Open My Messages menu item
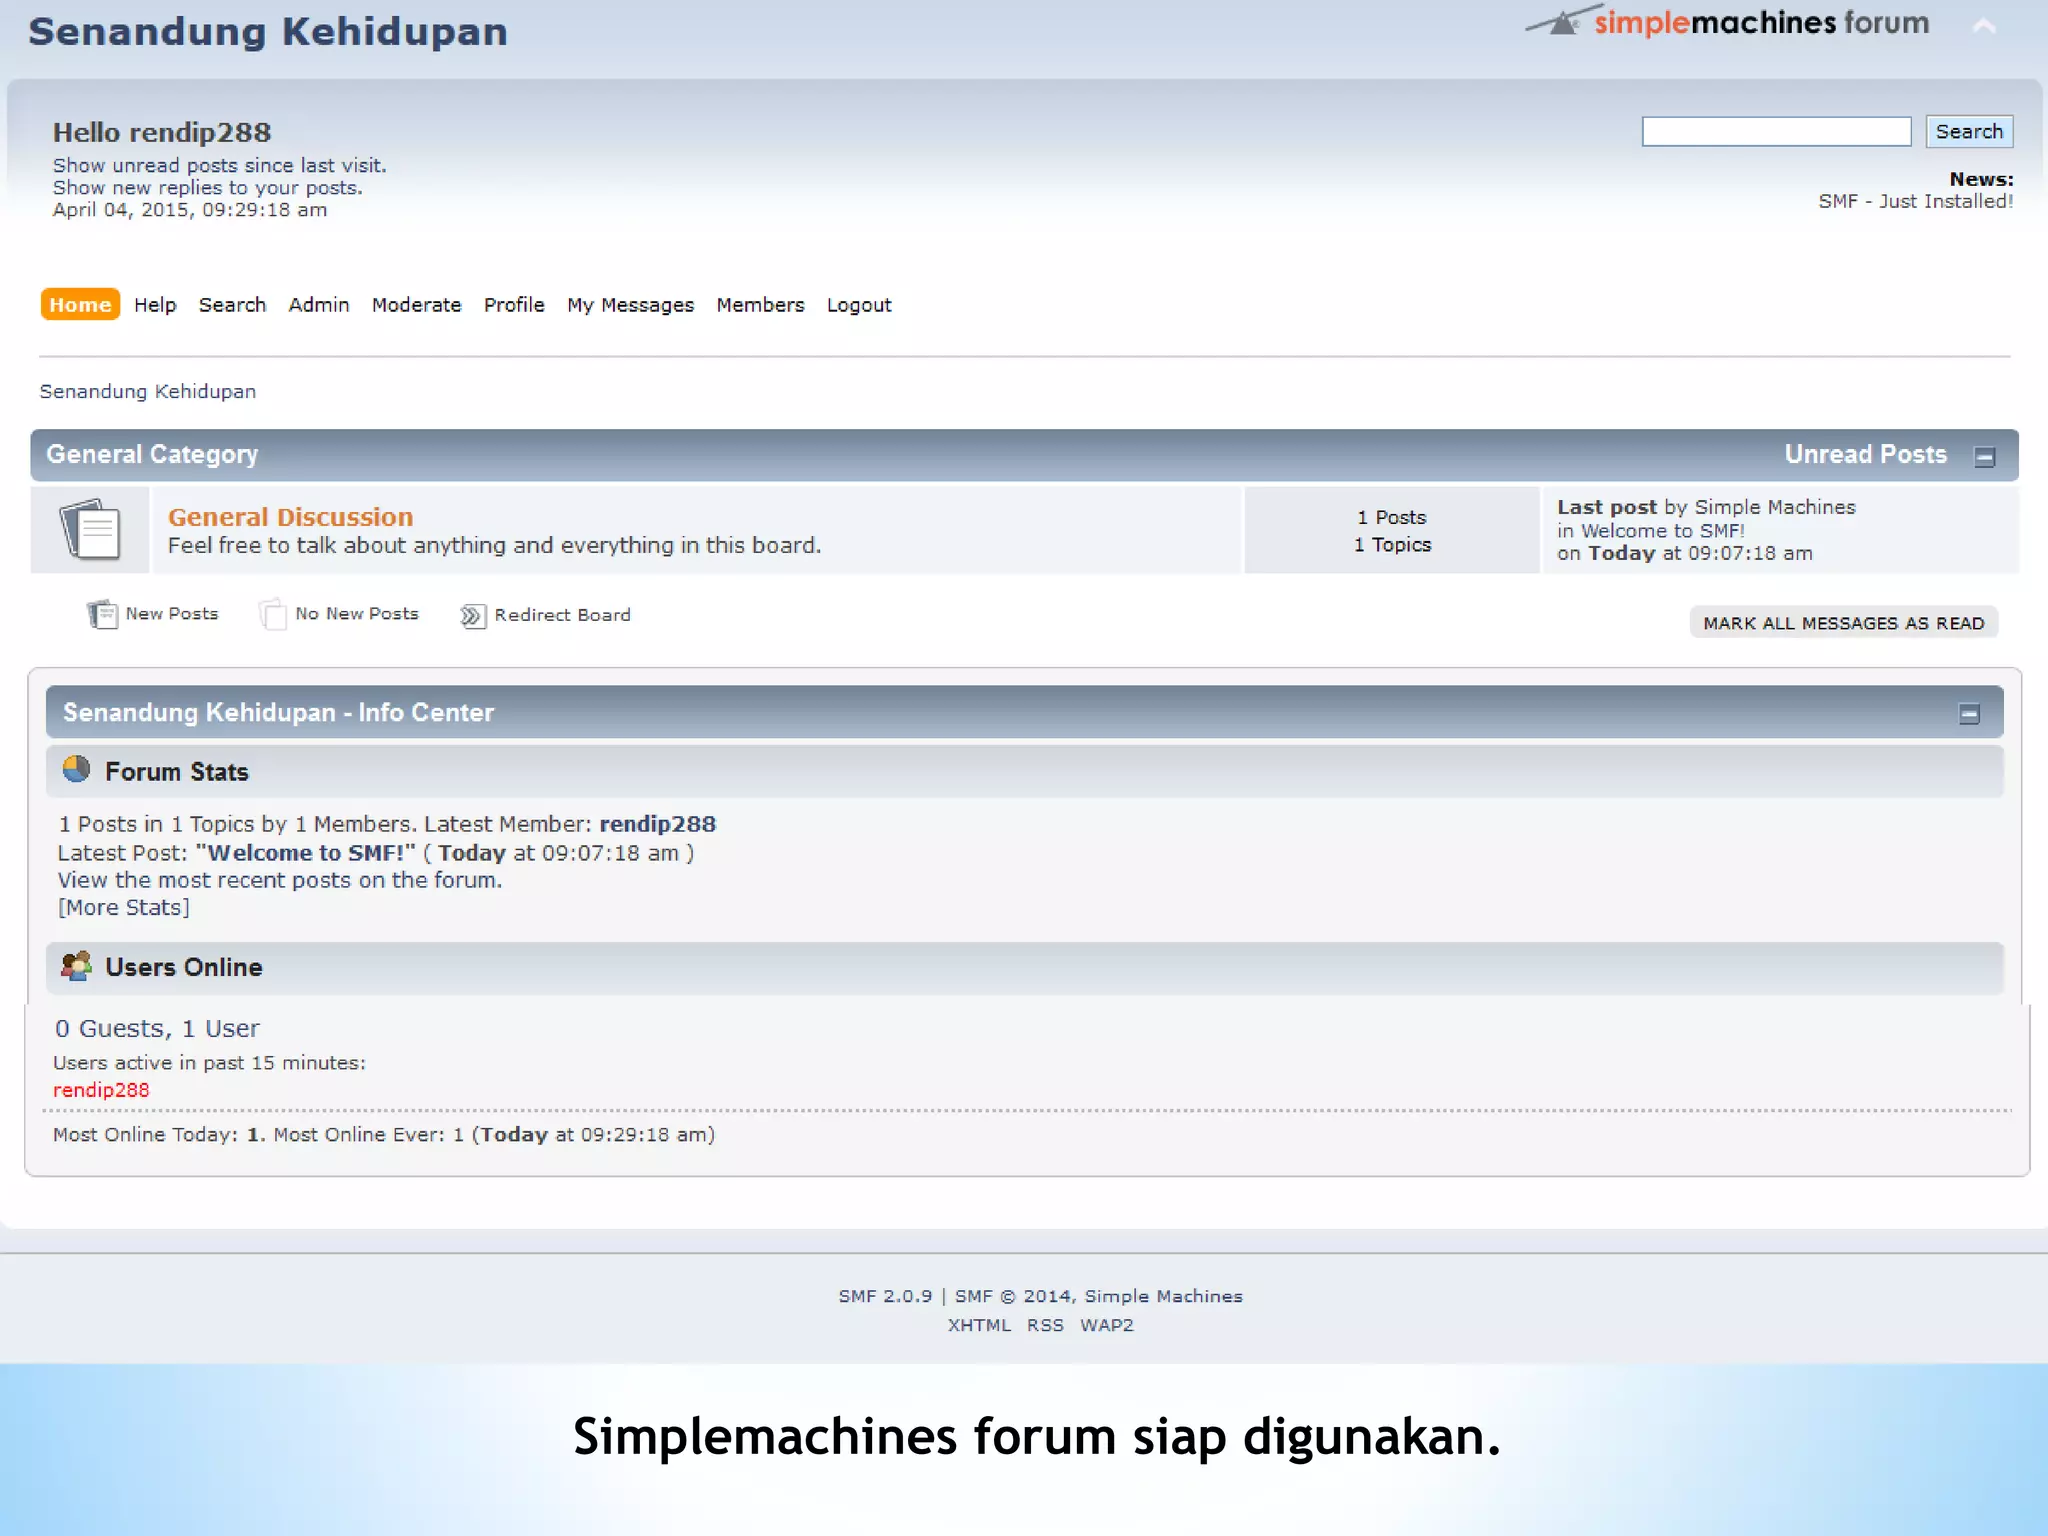 coord(630,305)
